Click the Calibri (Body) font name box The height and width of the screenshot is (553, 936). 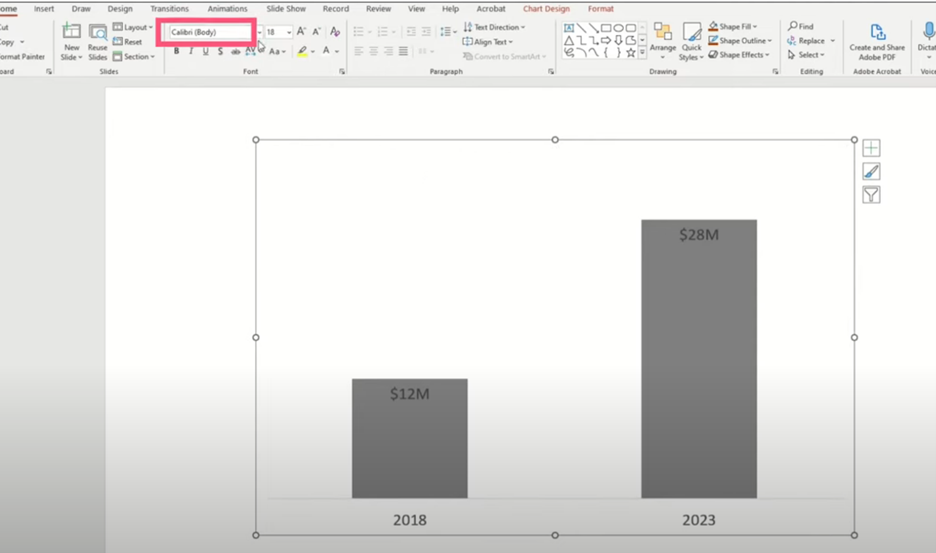coord(207,32)
